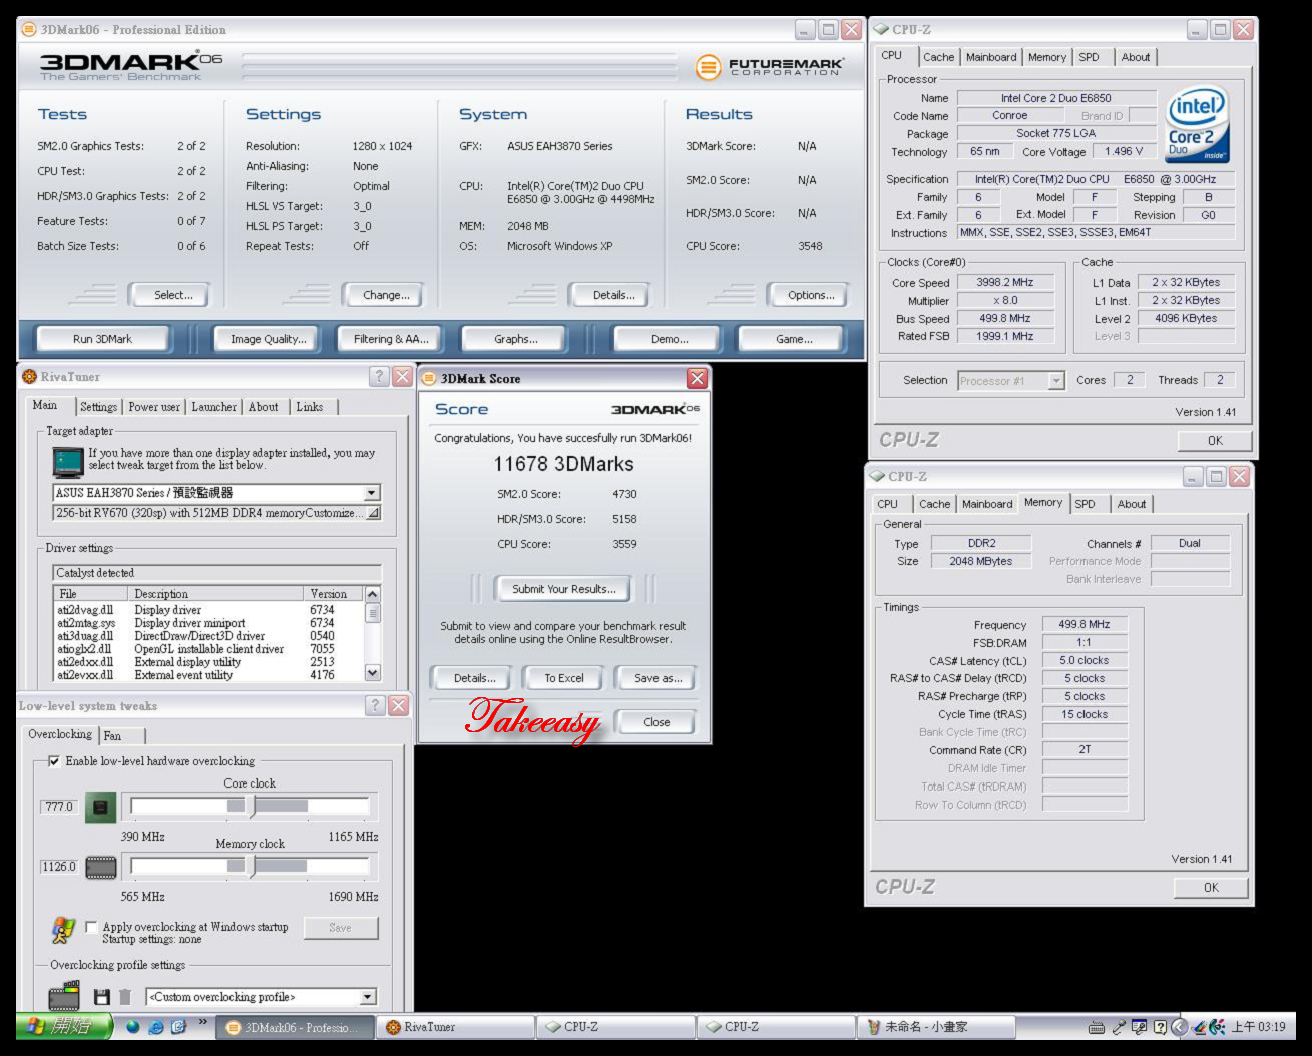Viewport: 1312px width, 1056px height.
Task: Switch to the Mainboard tab in the top CPU-Z window
Action: click(990, 57)
